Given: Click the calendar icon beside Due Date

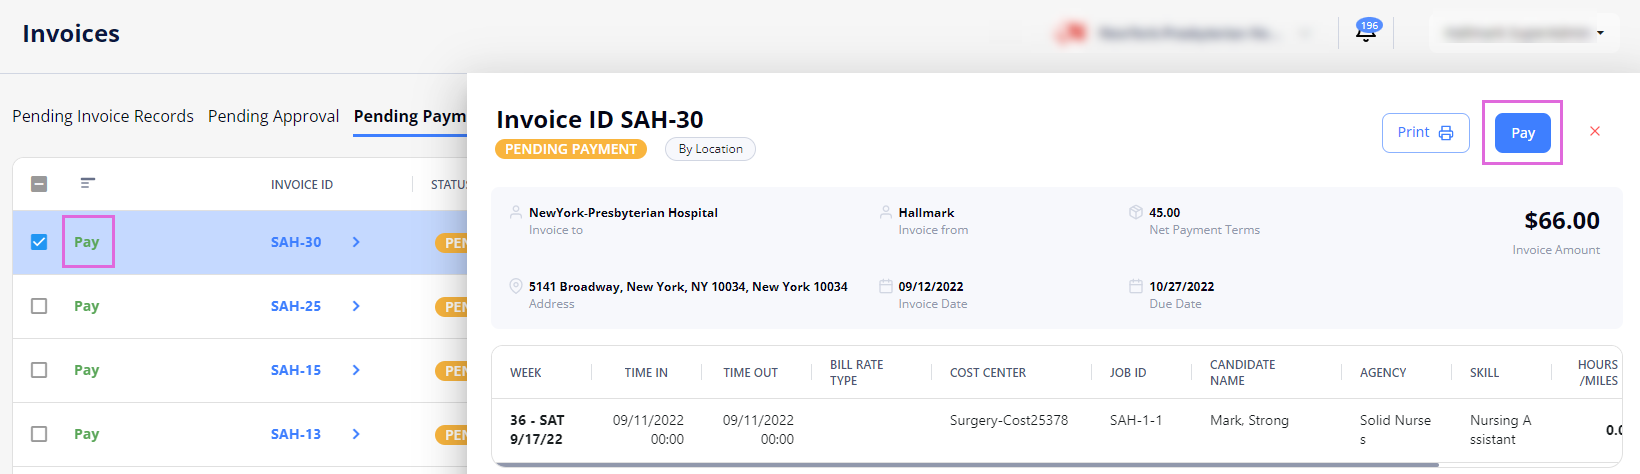Looking at the screenshot, I should 1136,286.
